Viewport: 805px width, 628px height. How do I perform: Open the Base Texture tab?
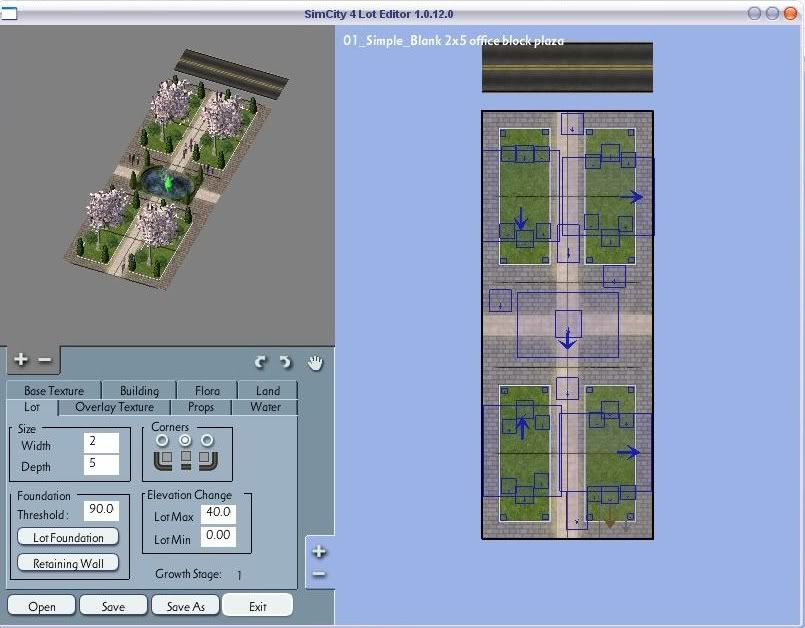[x=54, y=391]
